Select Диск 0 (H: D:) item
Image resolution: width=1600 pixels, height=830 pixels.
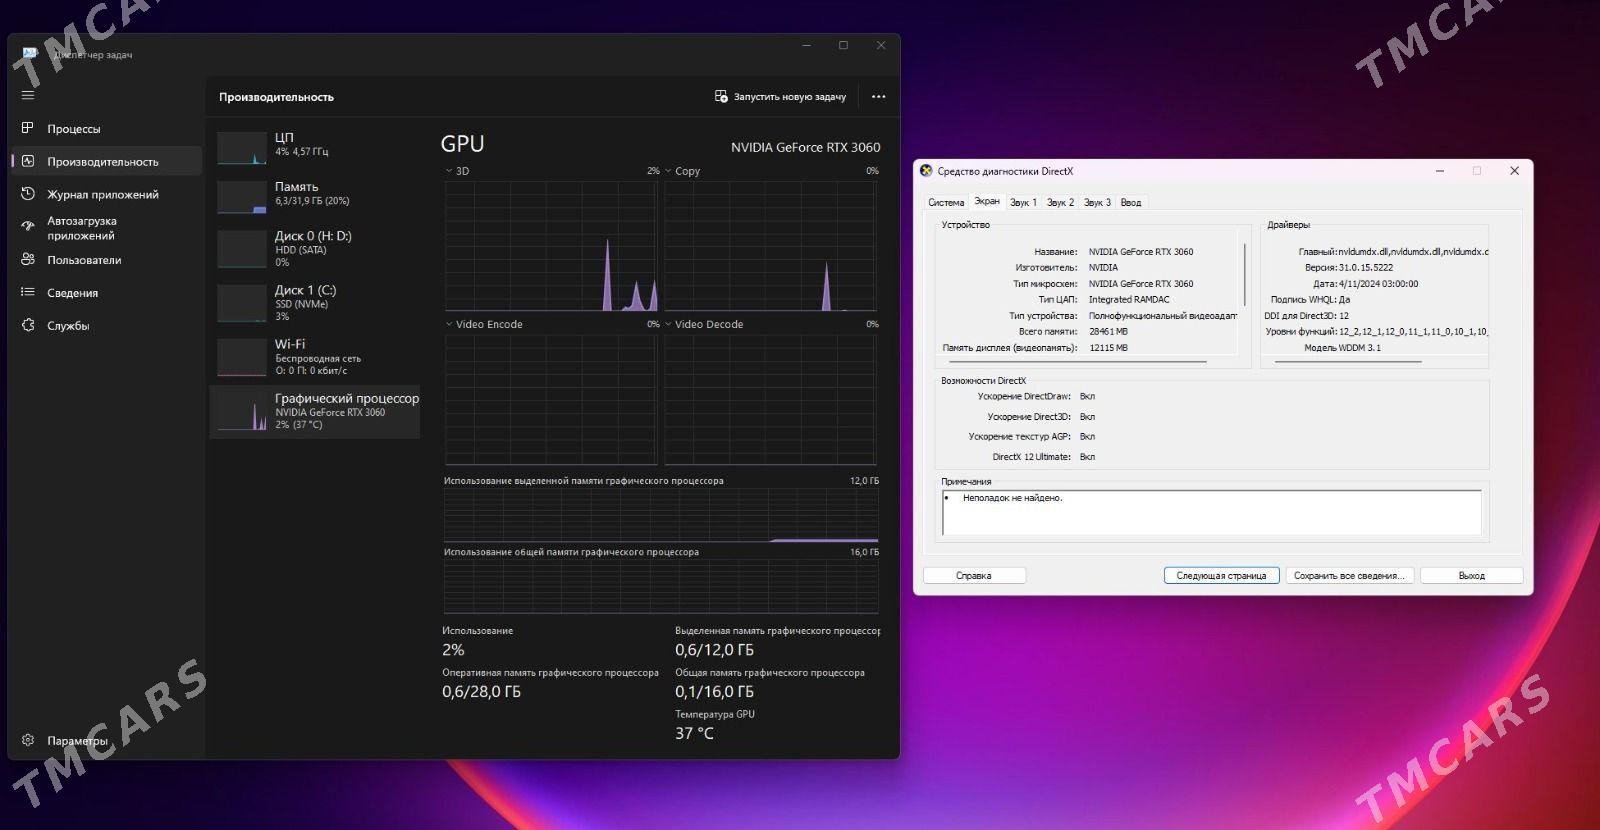pos(315,248)
